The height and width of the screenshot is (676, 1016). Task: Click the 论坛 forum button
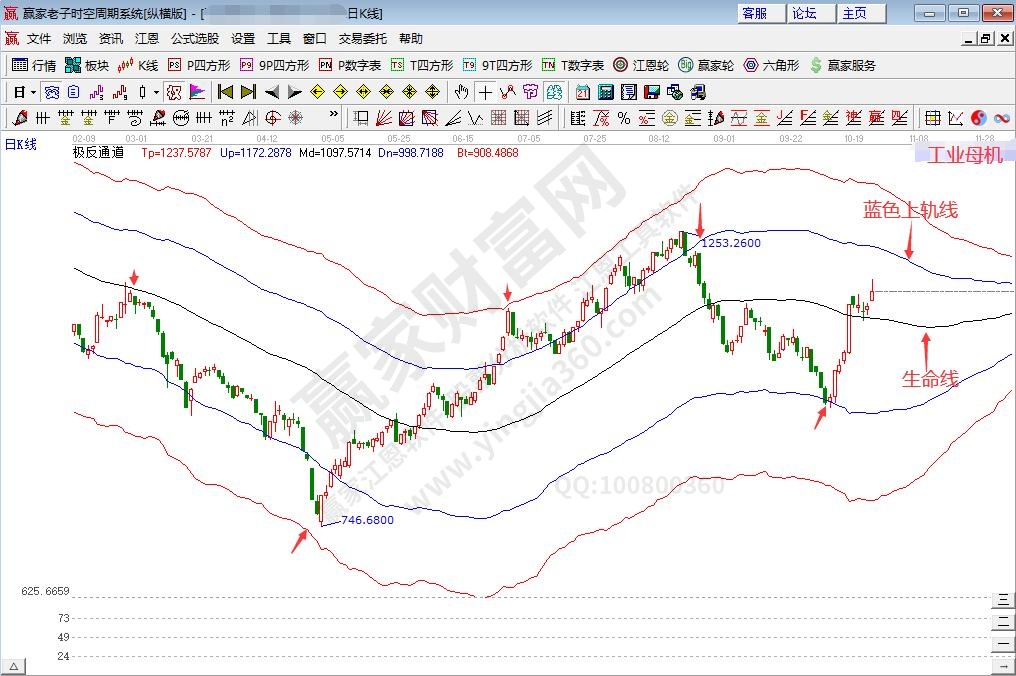tap(804, 13)
